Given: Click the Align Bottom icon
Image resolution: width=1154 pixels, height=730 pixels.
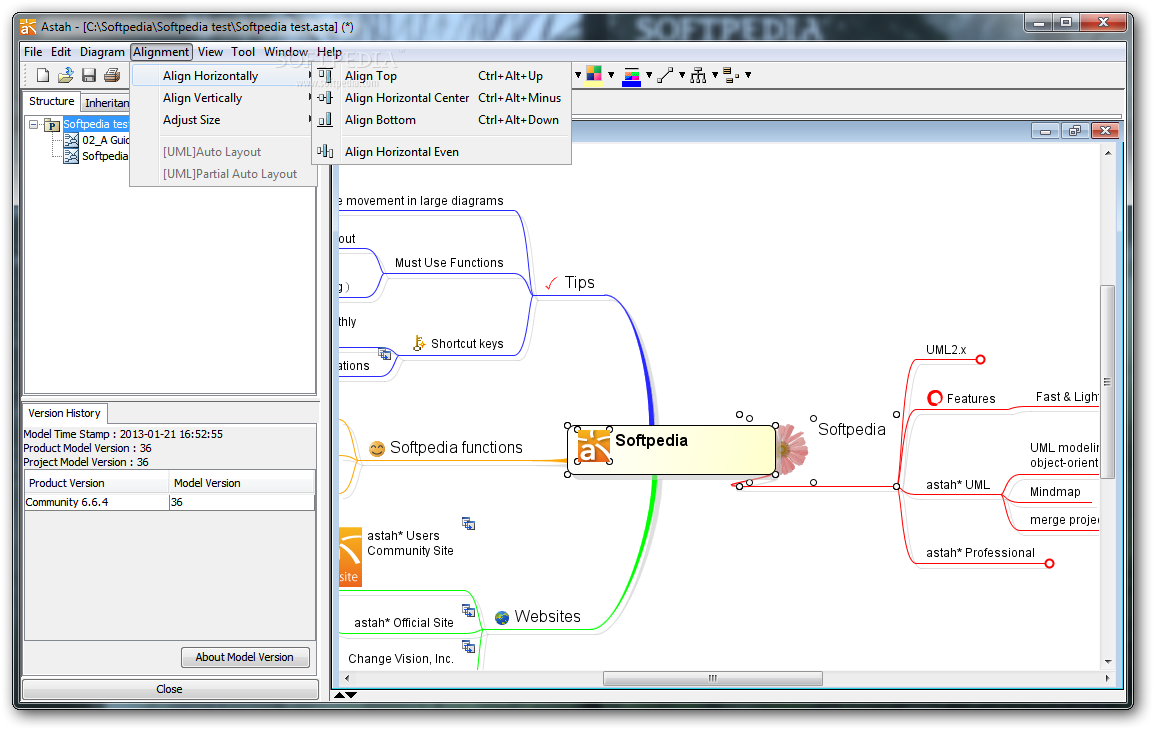Looking at the screenshot, I should 325,120.
